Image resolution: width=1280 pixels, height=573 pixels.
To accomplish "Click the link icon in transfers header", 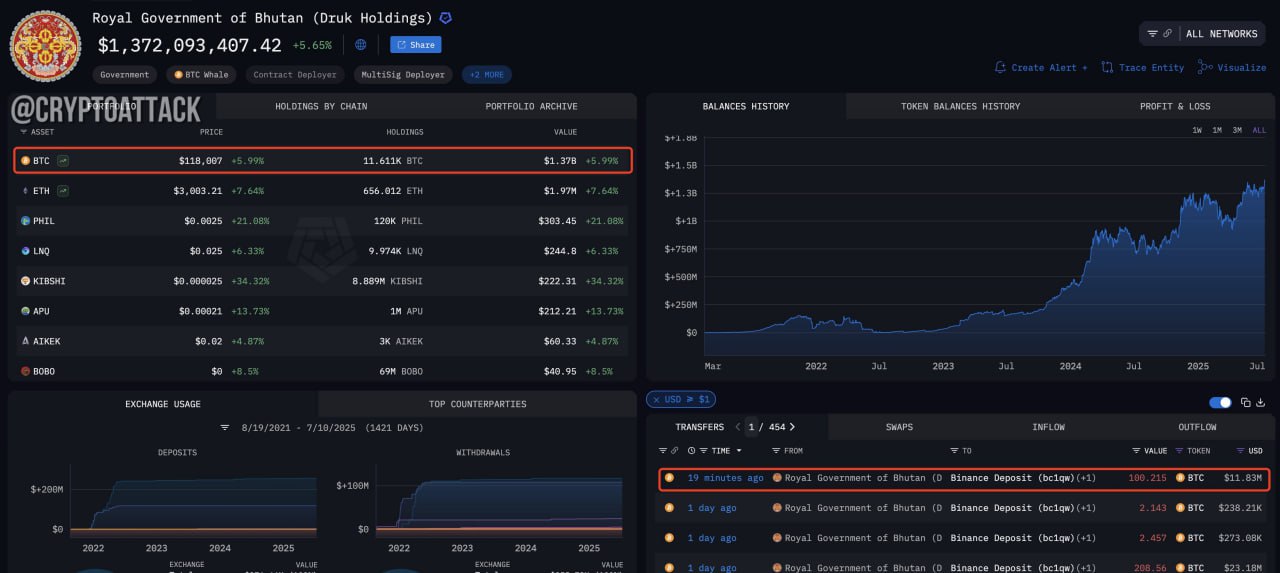I will pyautogui.click(x=675, y=451).
